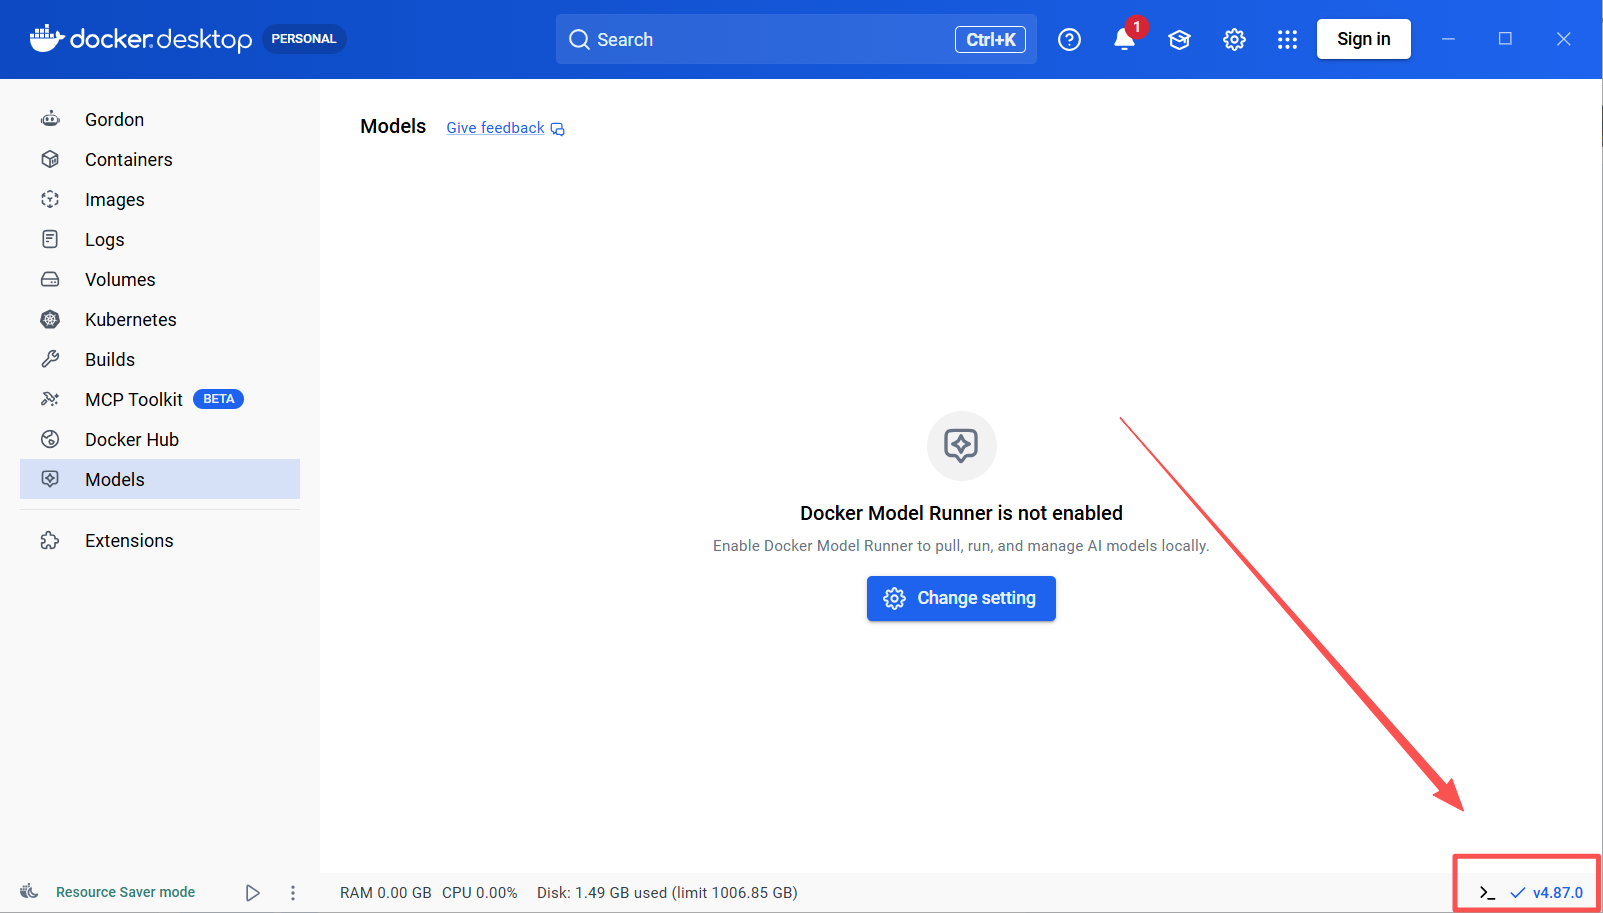The width and height of the screenshot is (1603, 913).
Task: Close the Docker Desktop window
Action: coord(1564,39)
